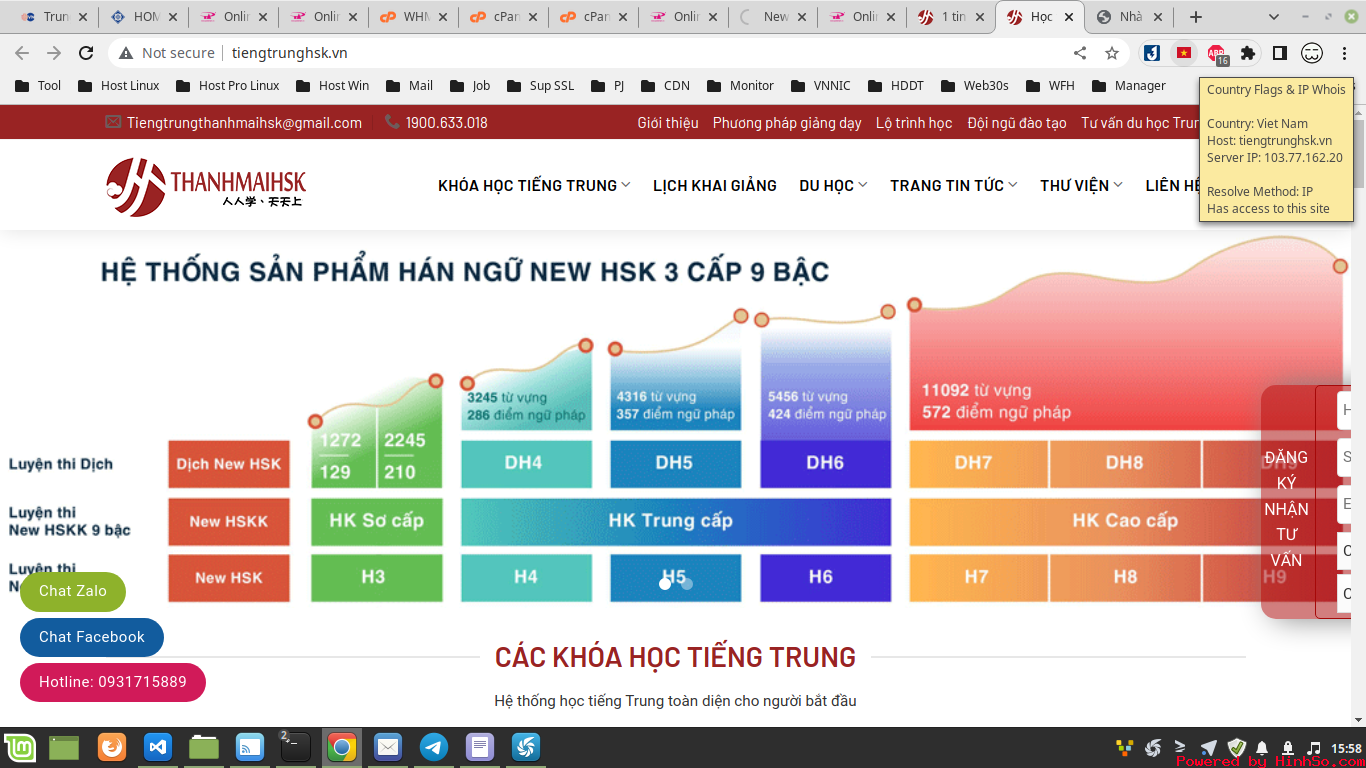Open the text editor taskbar icon
Screen dimensions: 1366x768
[x=480, y=747]
